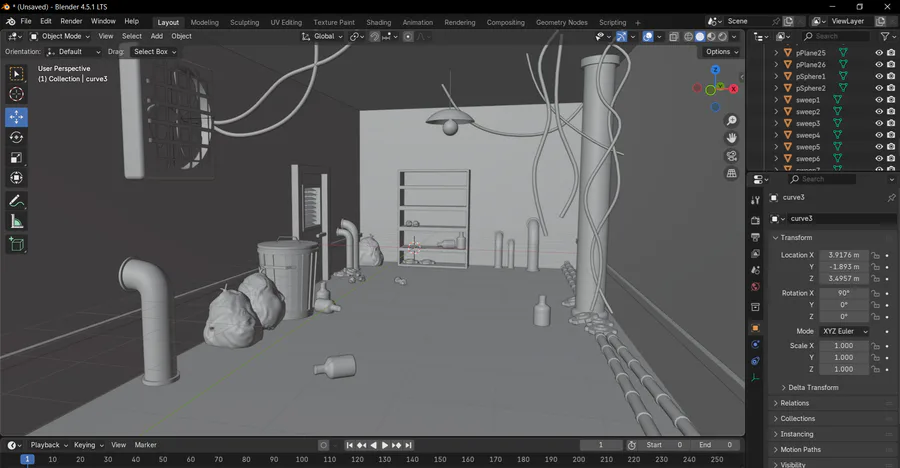Open the World properties tab
This screenshot has width=900, height=468.
coord(755,287)
